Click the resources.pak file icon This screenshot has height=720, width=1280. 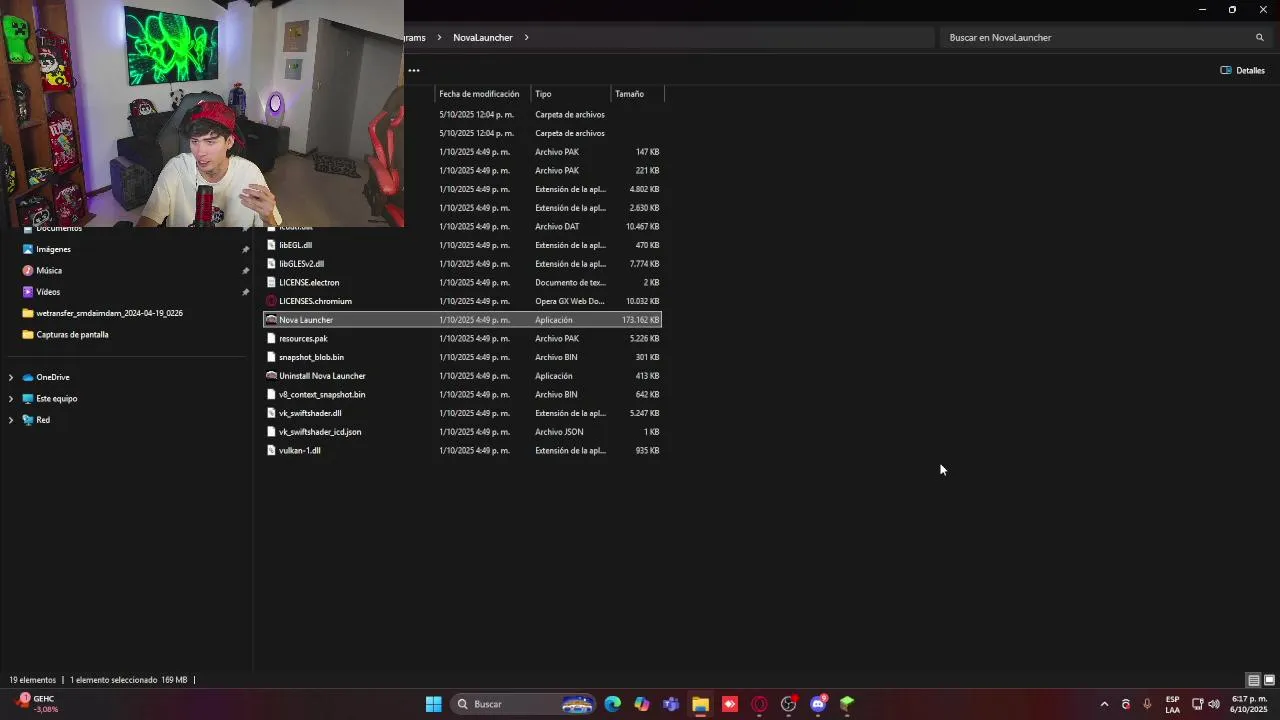tap(271, 339)
